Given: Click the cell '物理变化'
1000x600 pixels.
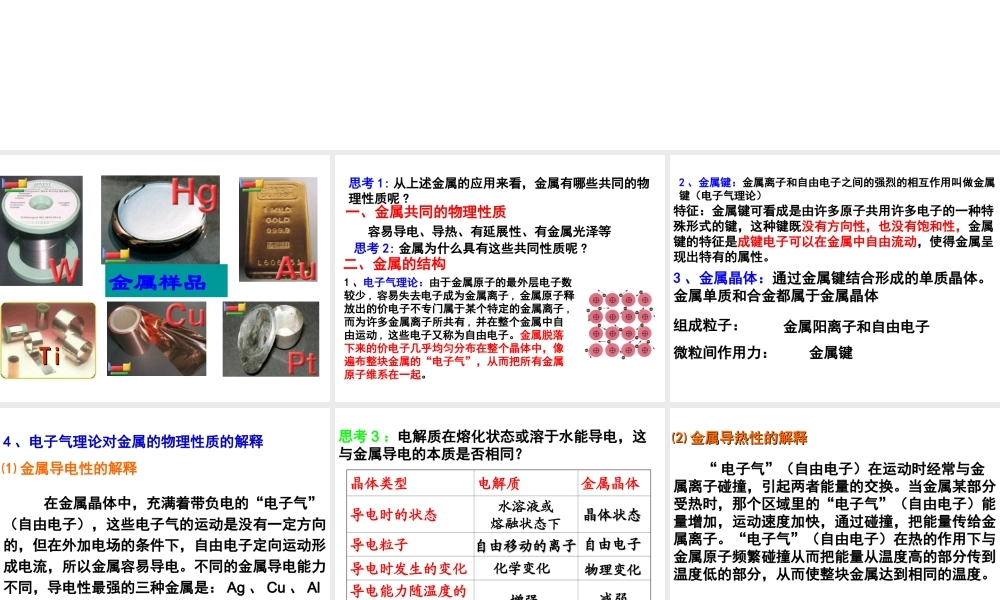Looking at the screenshot, I should tap(612, 569).
